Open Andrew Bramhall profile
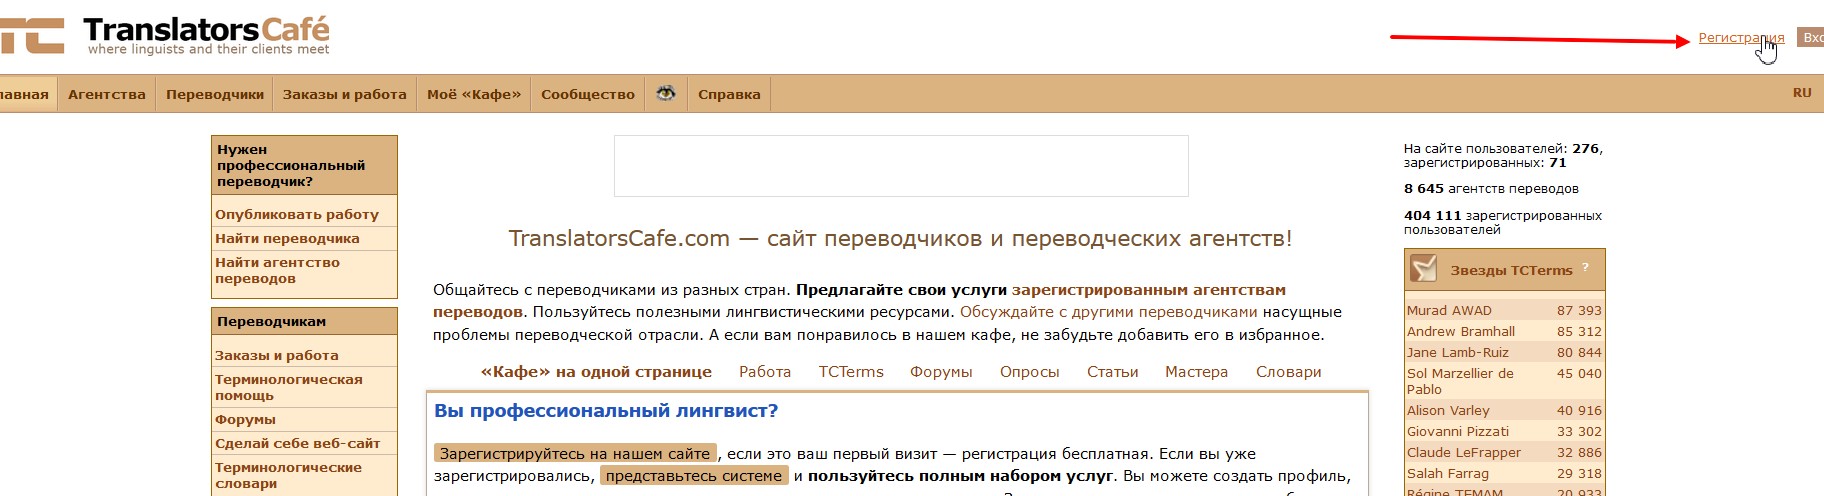Image resolution: width=1824 pixels, height=496 pixels. [1461, 331]
